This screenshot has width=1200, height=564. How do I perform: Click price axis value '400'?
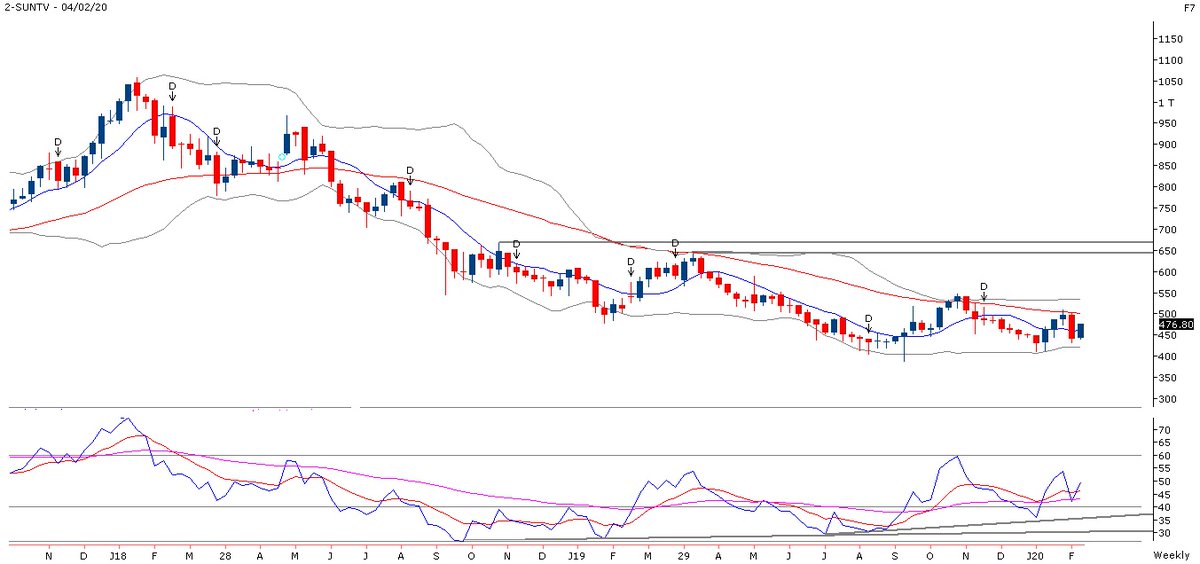[x=1167, y=356]
